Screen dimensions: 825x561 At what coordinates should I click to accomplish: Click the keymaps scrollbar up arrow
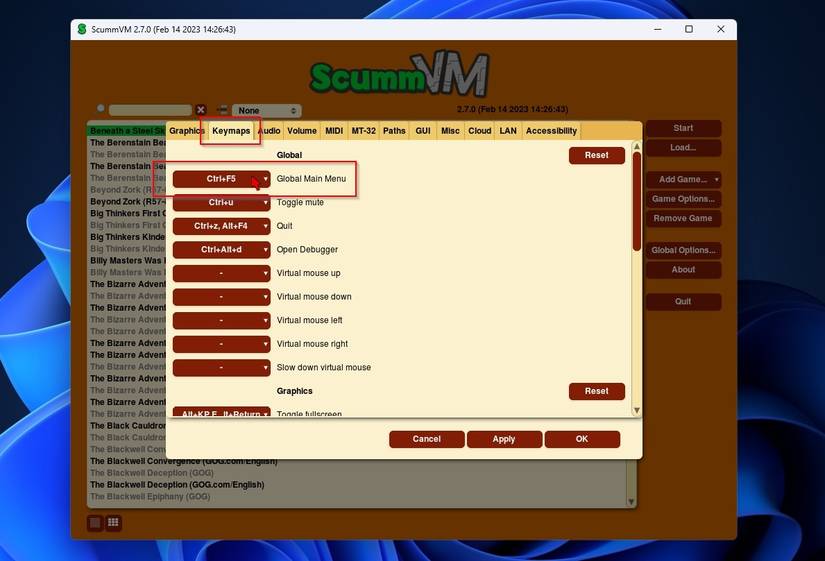(x=637, y=146)
